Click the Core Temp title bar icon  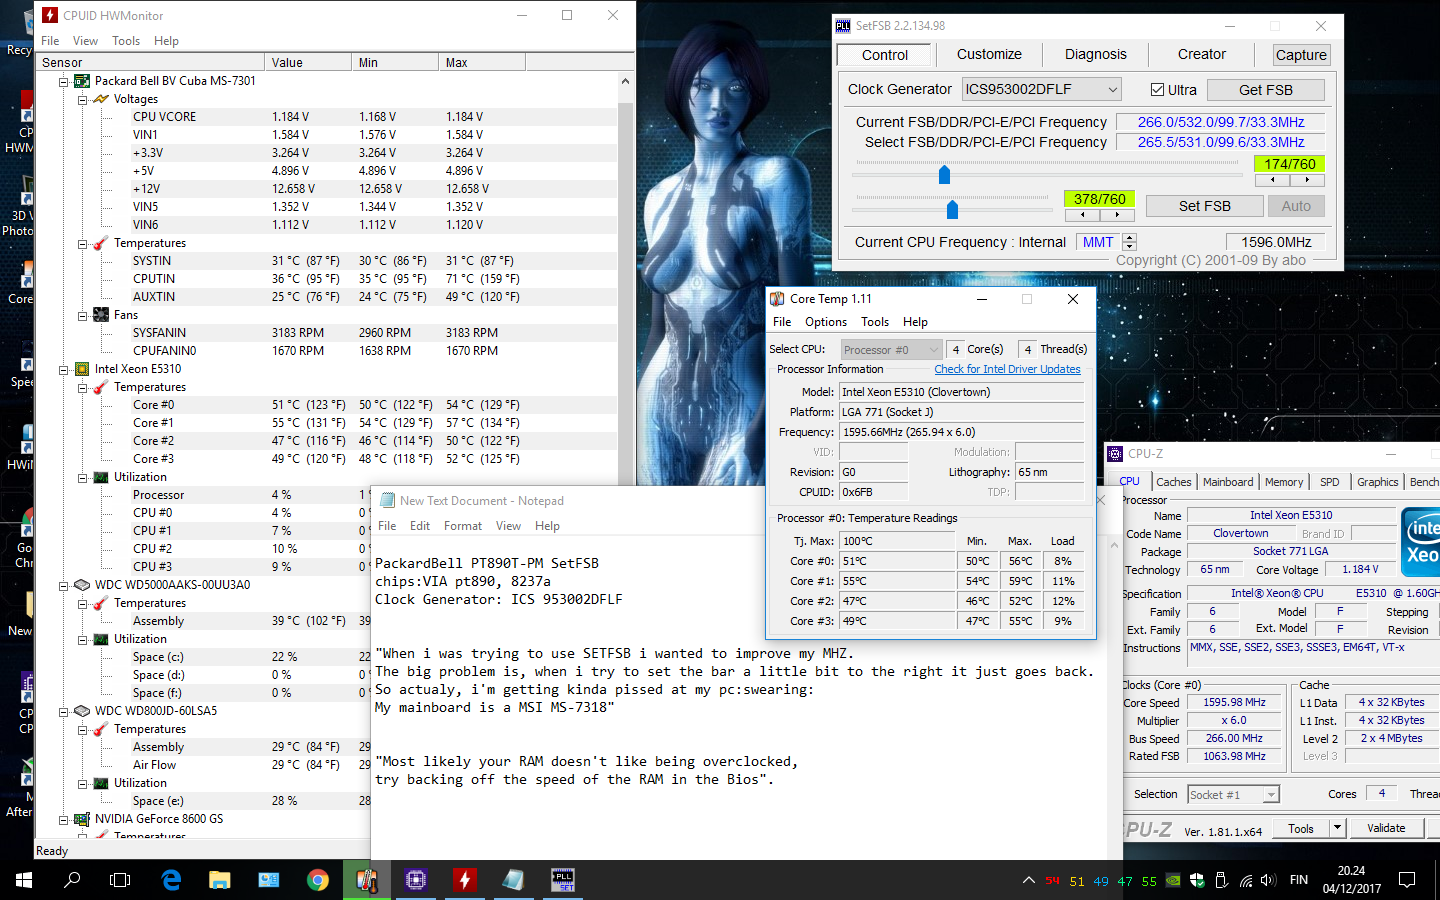coord(777,299)
